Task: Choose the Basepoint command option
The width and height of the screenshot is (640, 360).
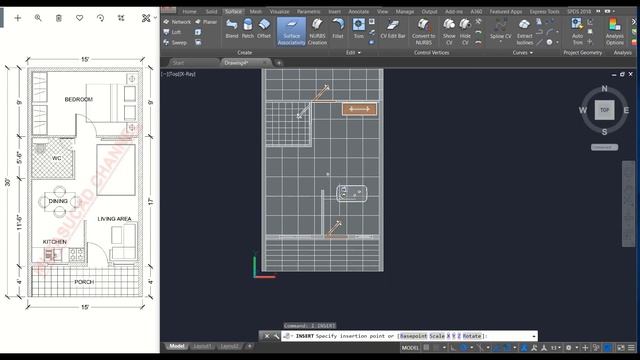Action: 413,336
